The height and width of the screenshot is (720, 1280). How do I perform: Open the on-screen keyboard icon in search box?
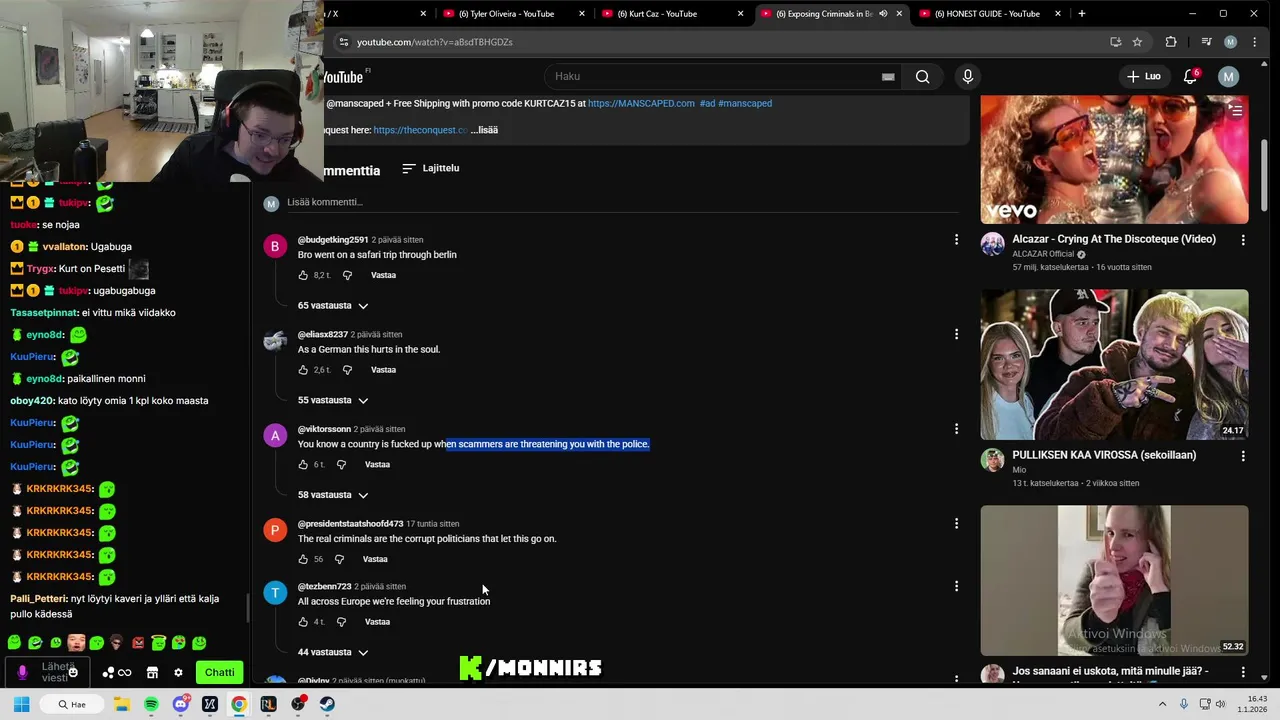tap(888, 77)
